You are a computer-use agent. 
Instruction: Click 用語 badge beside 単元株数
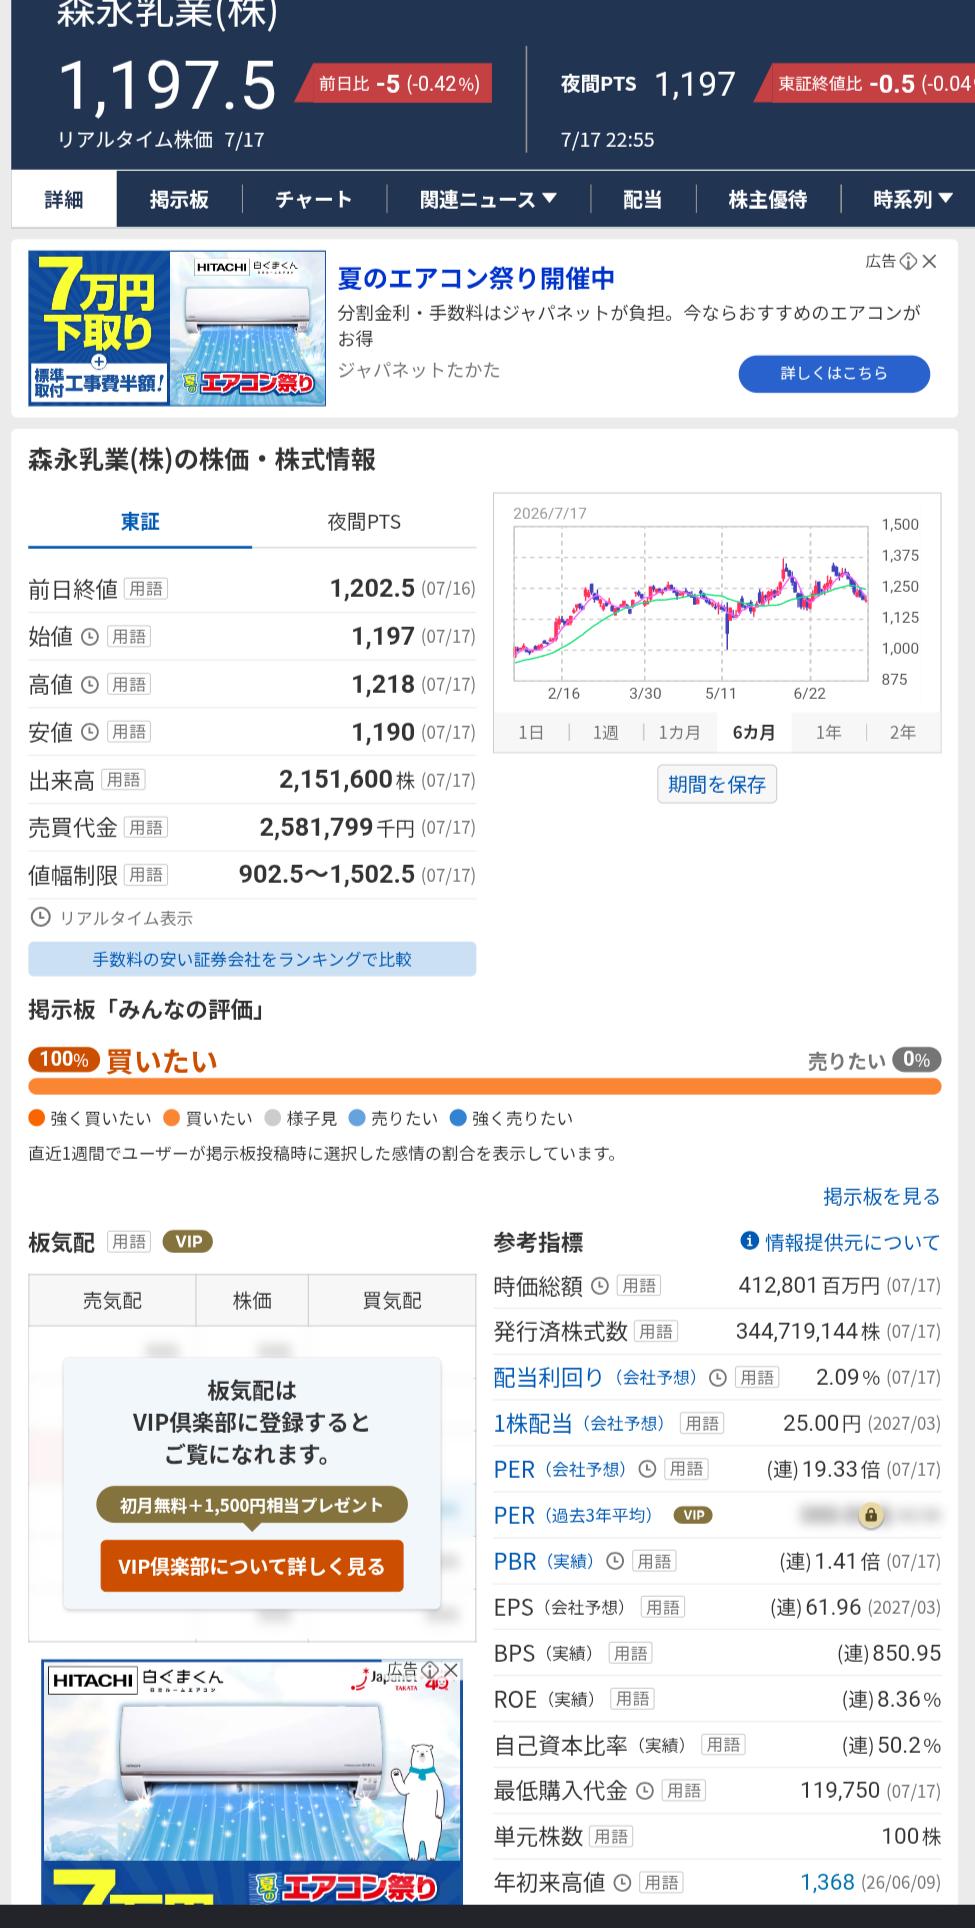(611, 1838)
